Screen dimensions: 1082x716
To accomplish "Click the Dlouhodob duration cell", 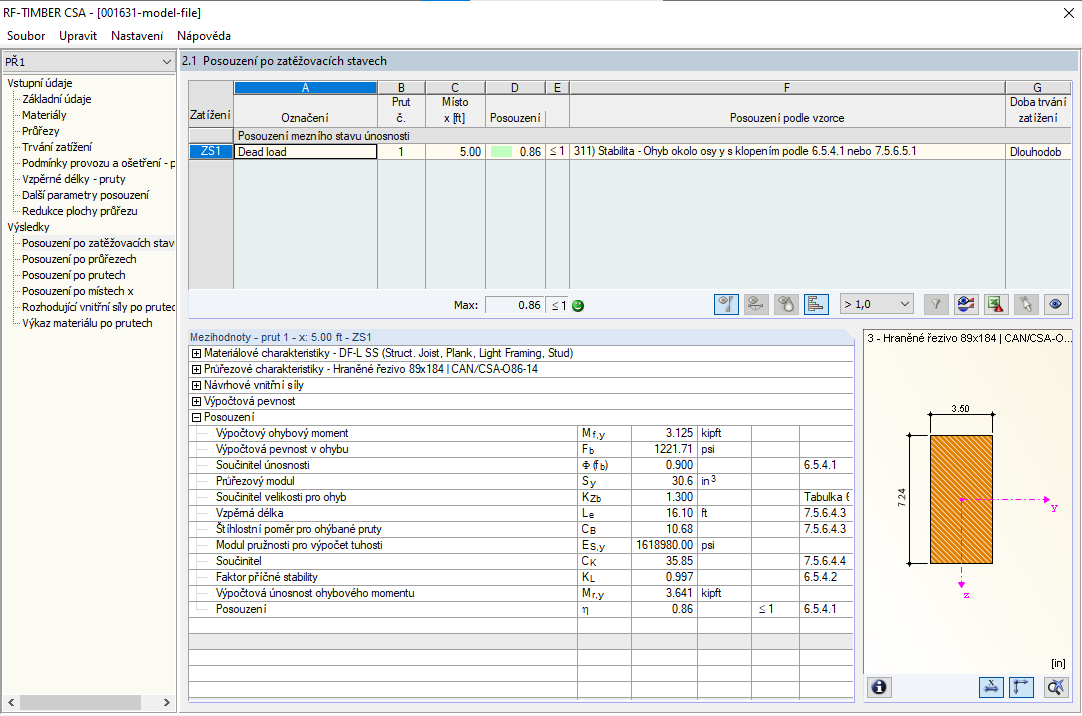I will pyautogui.click(x=1037, y=152).
